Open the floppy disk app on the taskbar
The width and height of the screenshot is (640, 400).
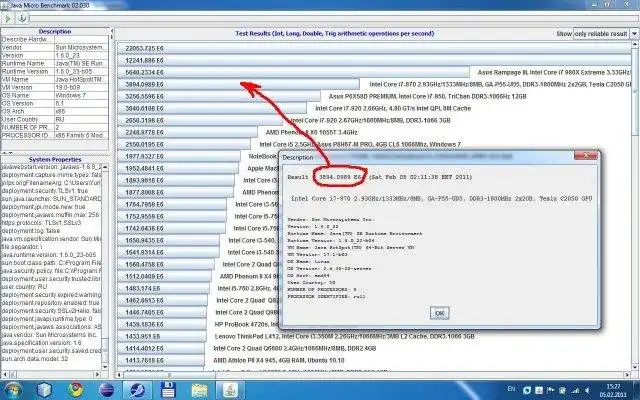(x=168, y=390)
